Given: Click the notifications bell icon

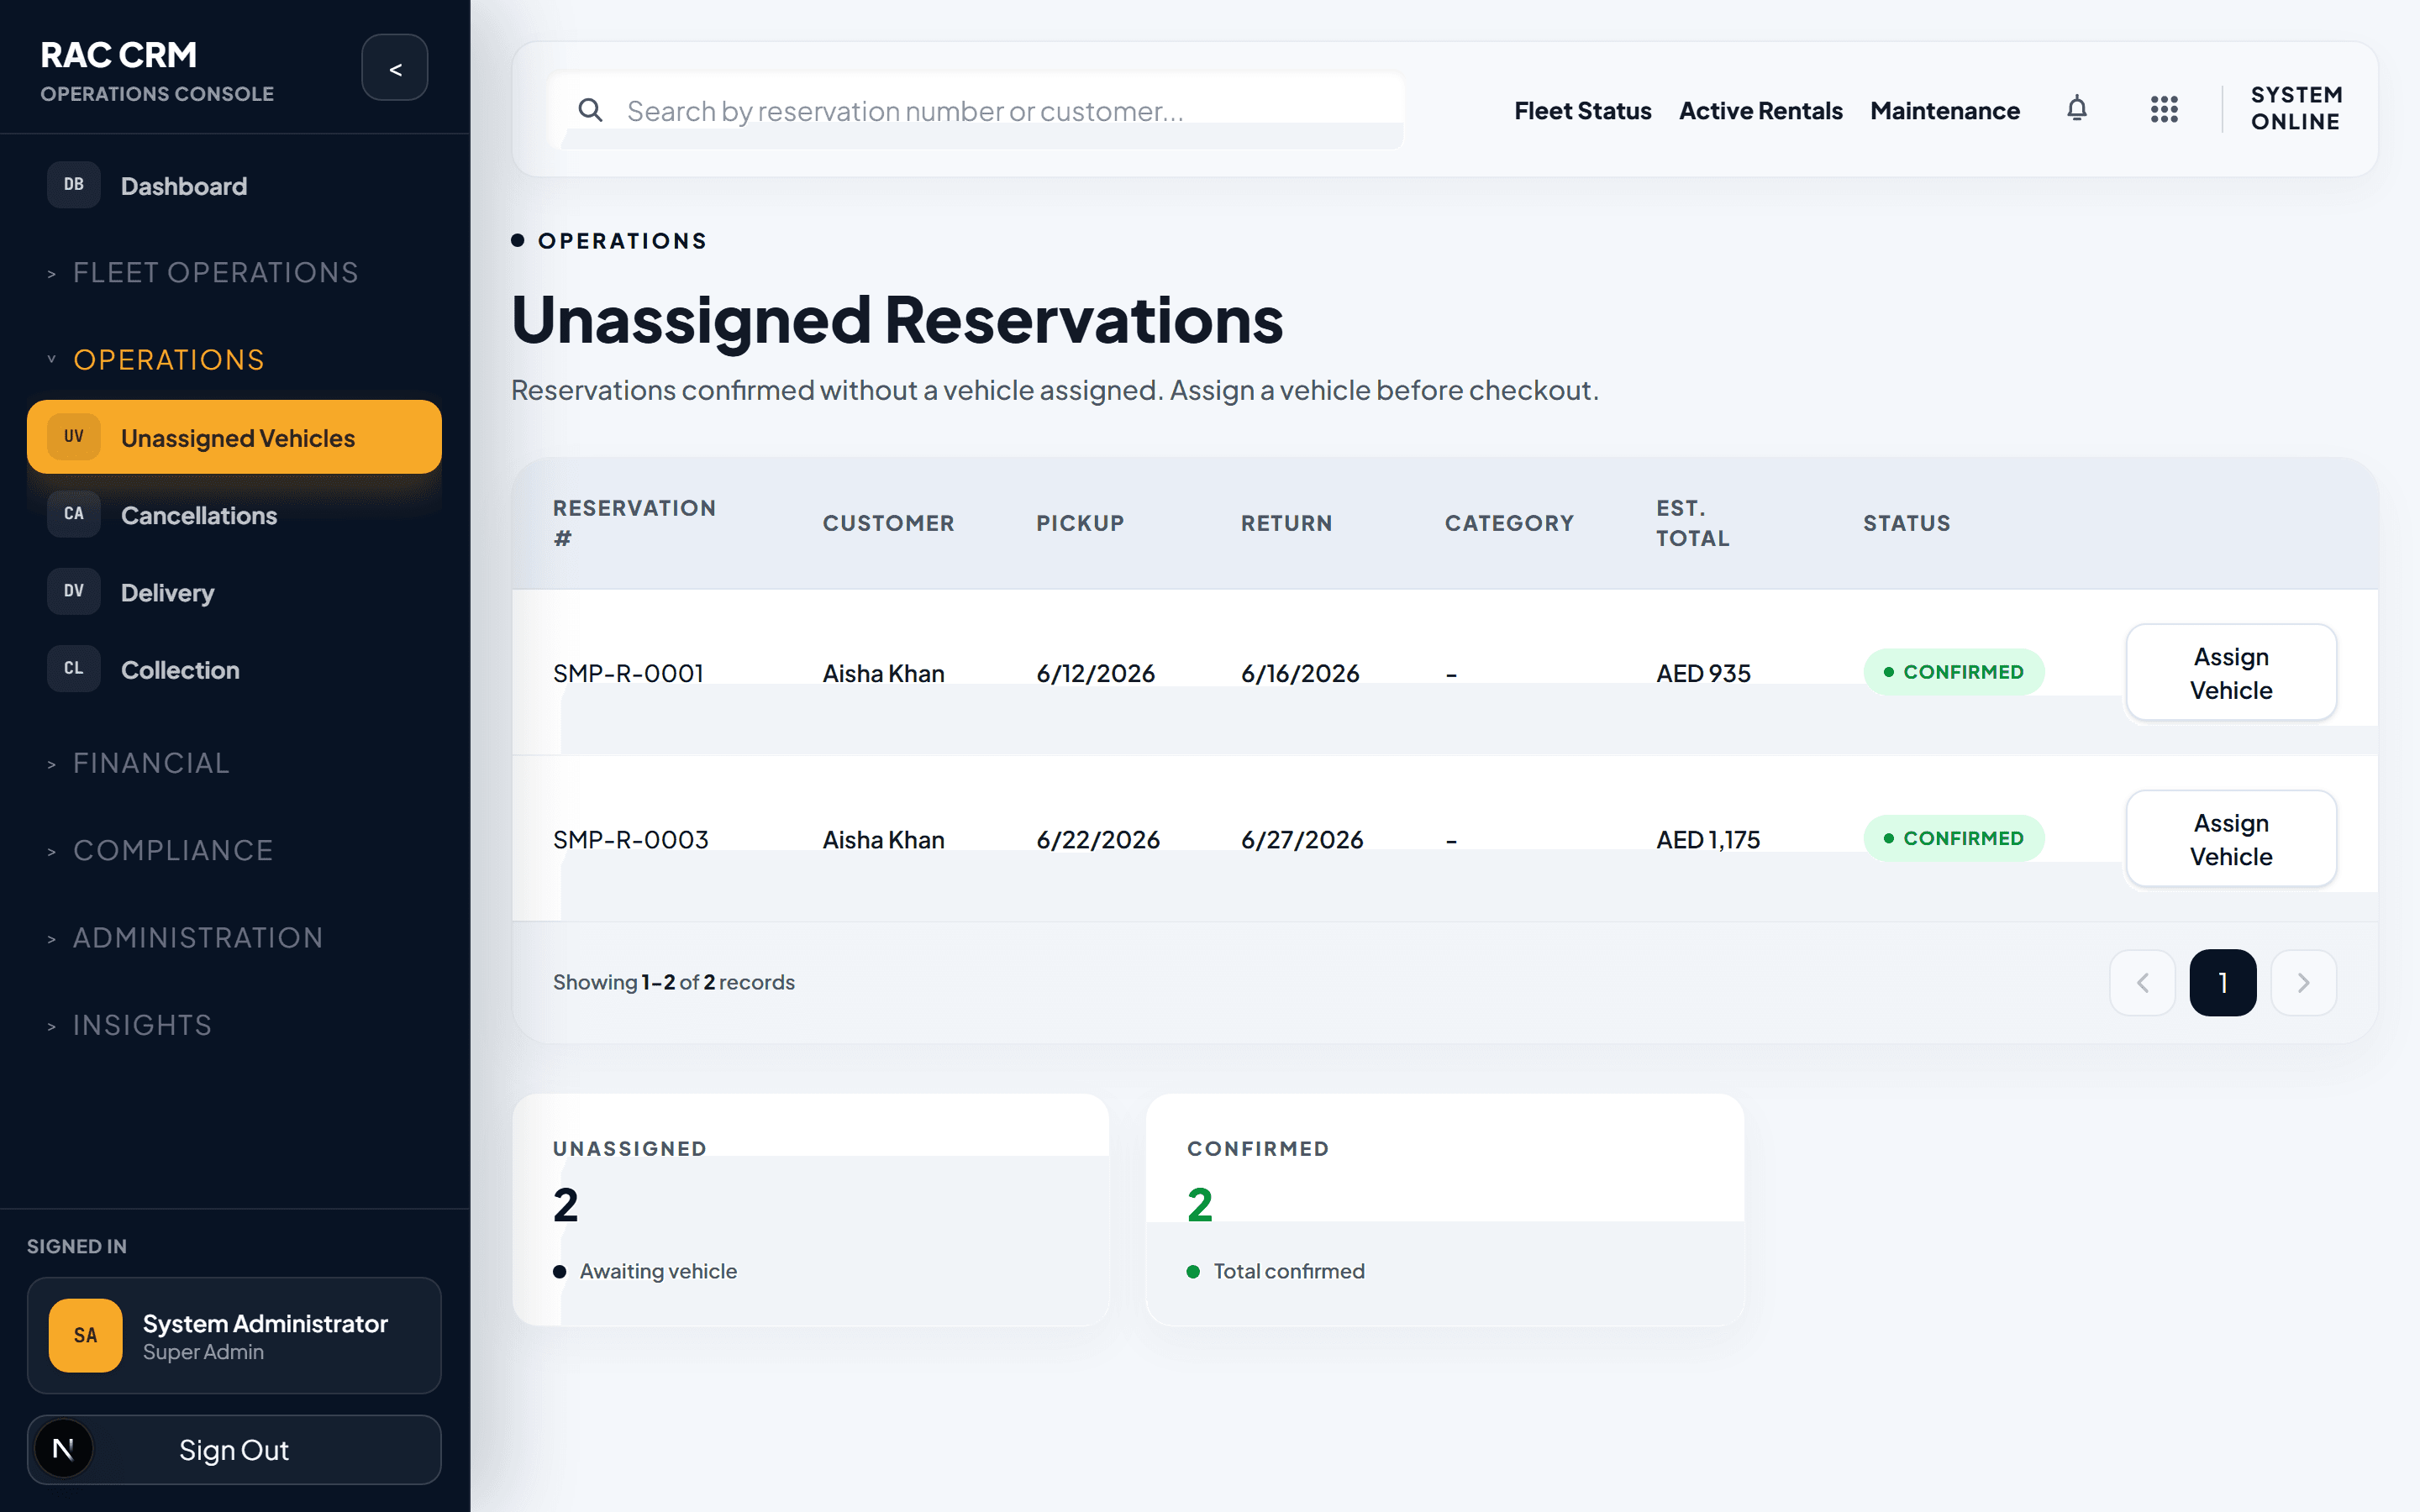Looking at the screenshot, I should (2077, 109).
